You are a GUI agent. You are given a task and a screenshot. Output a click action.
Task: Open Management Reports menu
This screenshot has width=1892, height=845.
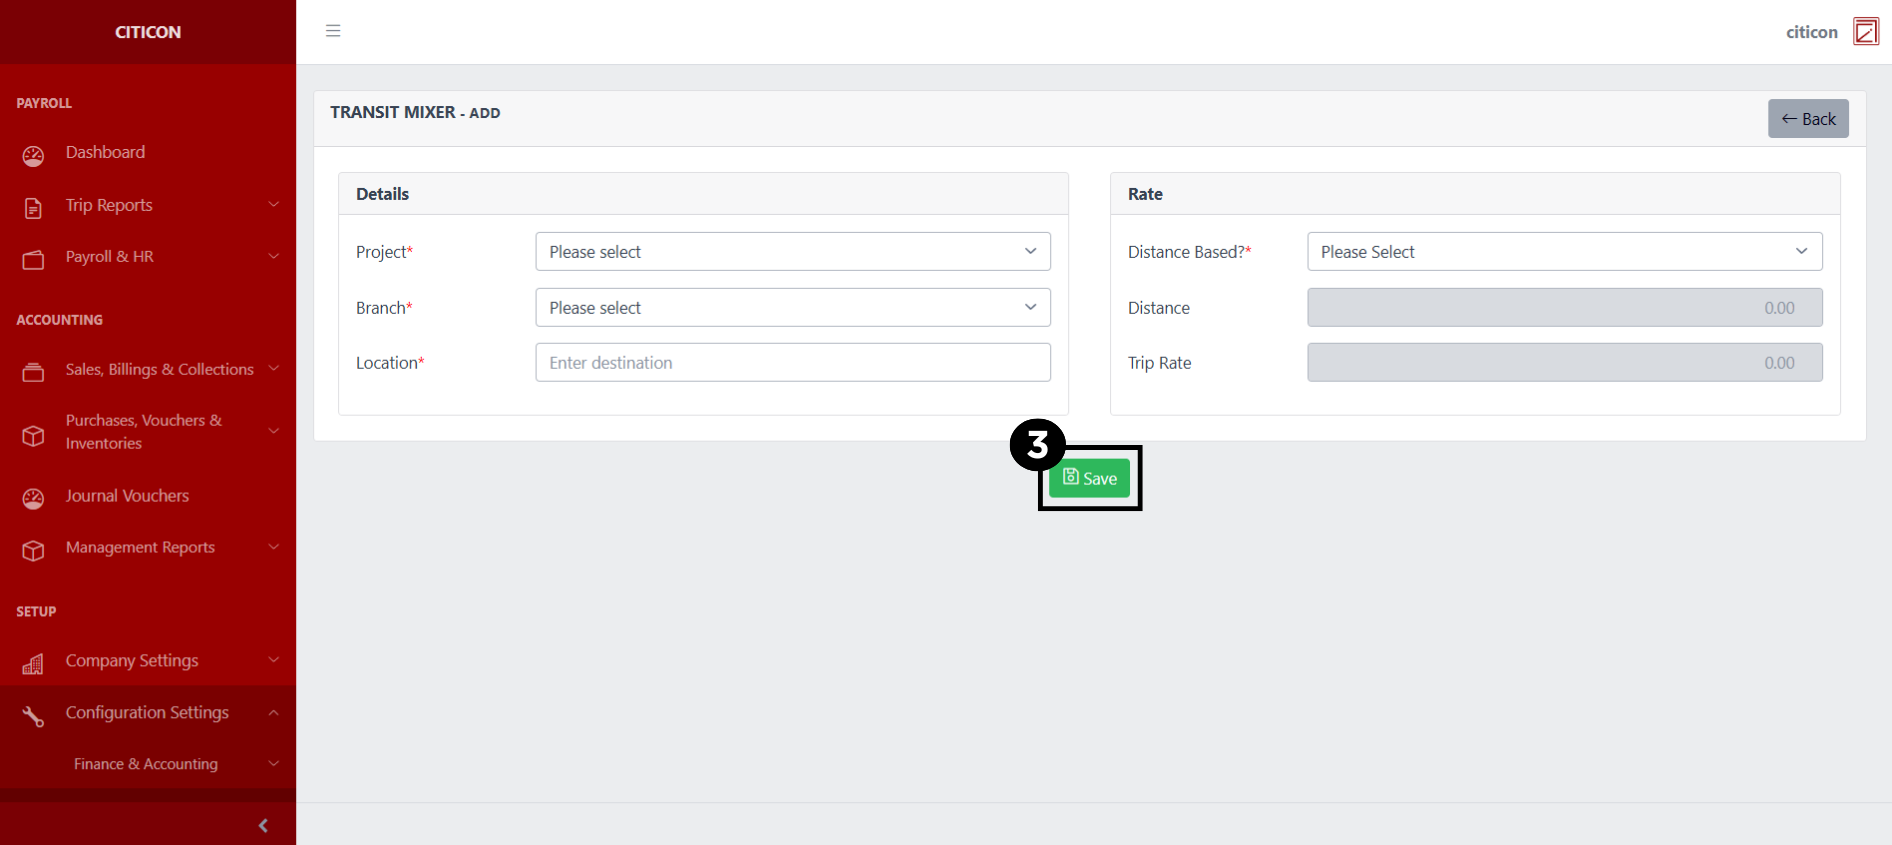[140, 548]
